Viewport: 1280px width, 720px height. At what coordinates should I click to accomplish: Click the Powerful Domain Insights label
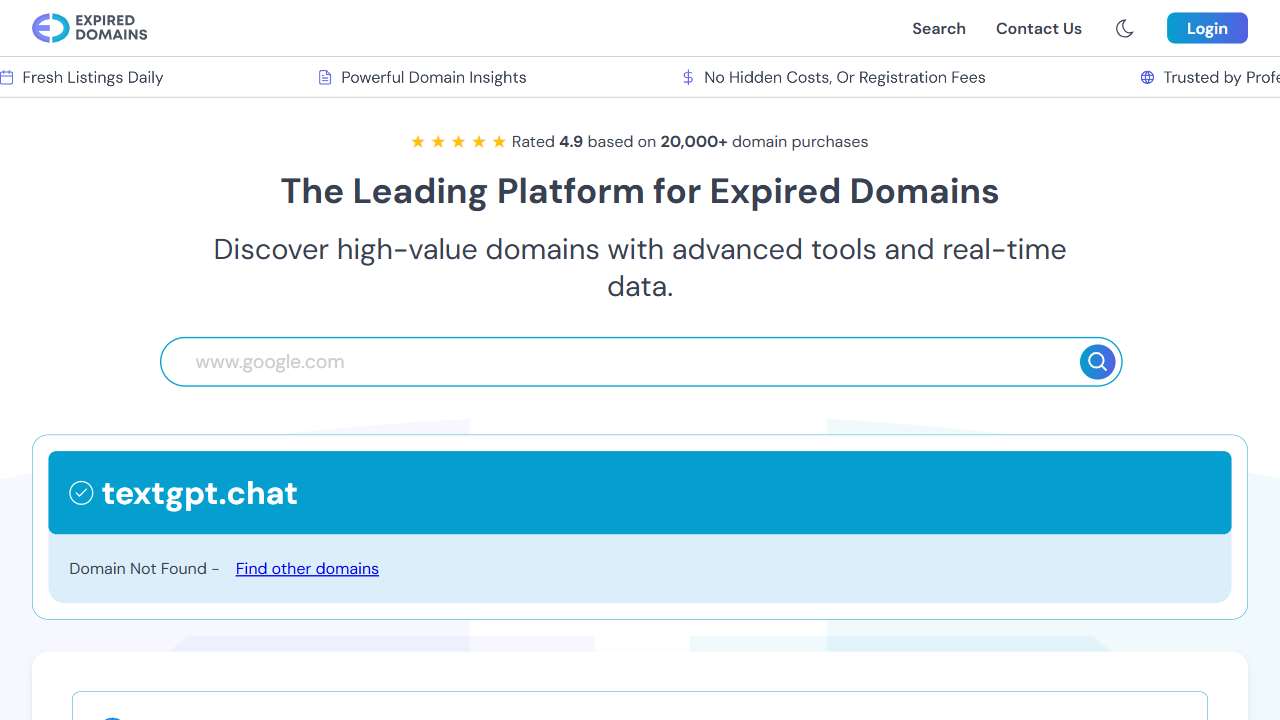(433, 77)
